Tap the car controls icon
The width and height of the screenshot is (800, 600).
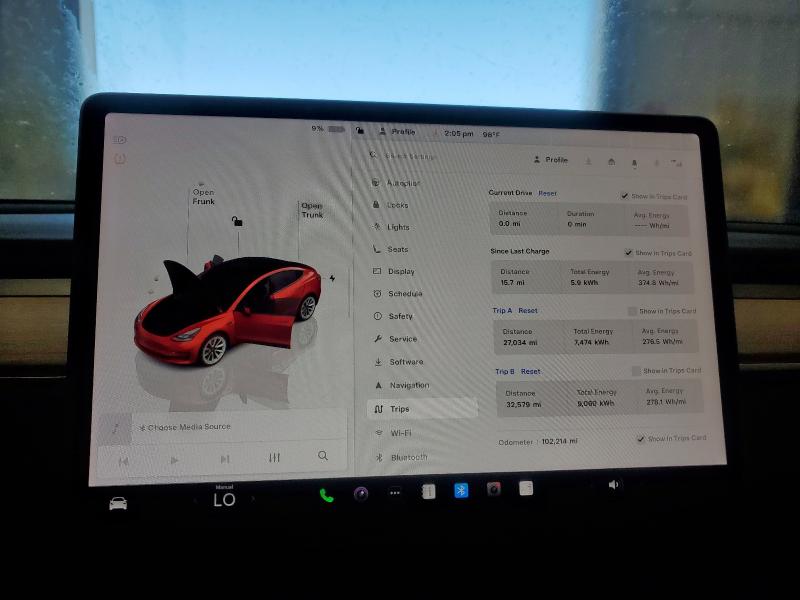click(118, 503)
